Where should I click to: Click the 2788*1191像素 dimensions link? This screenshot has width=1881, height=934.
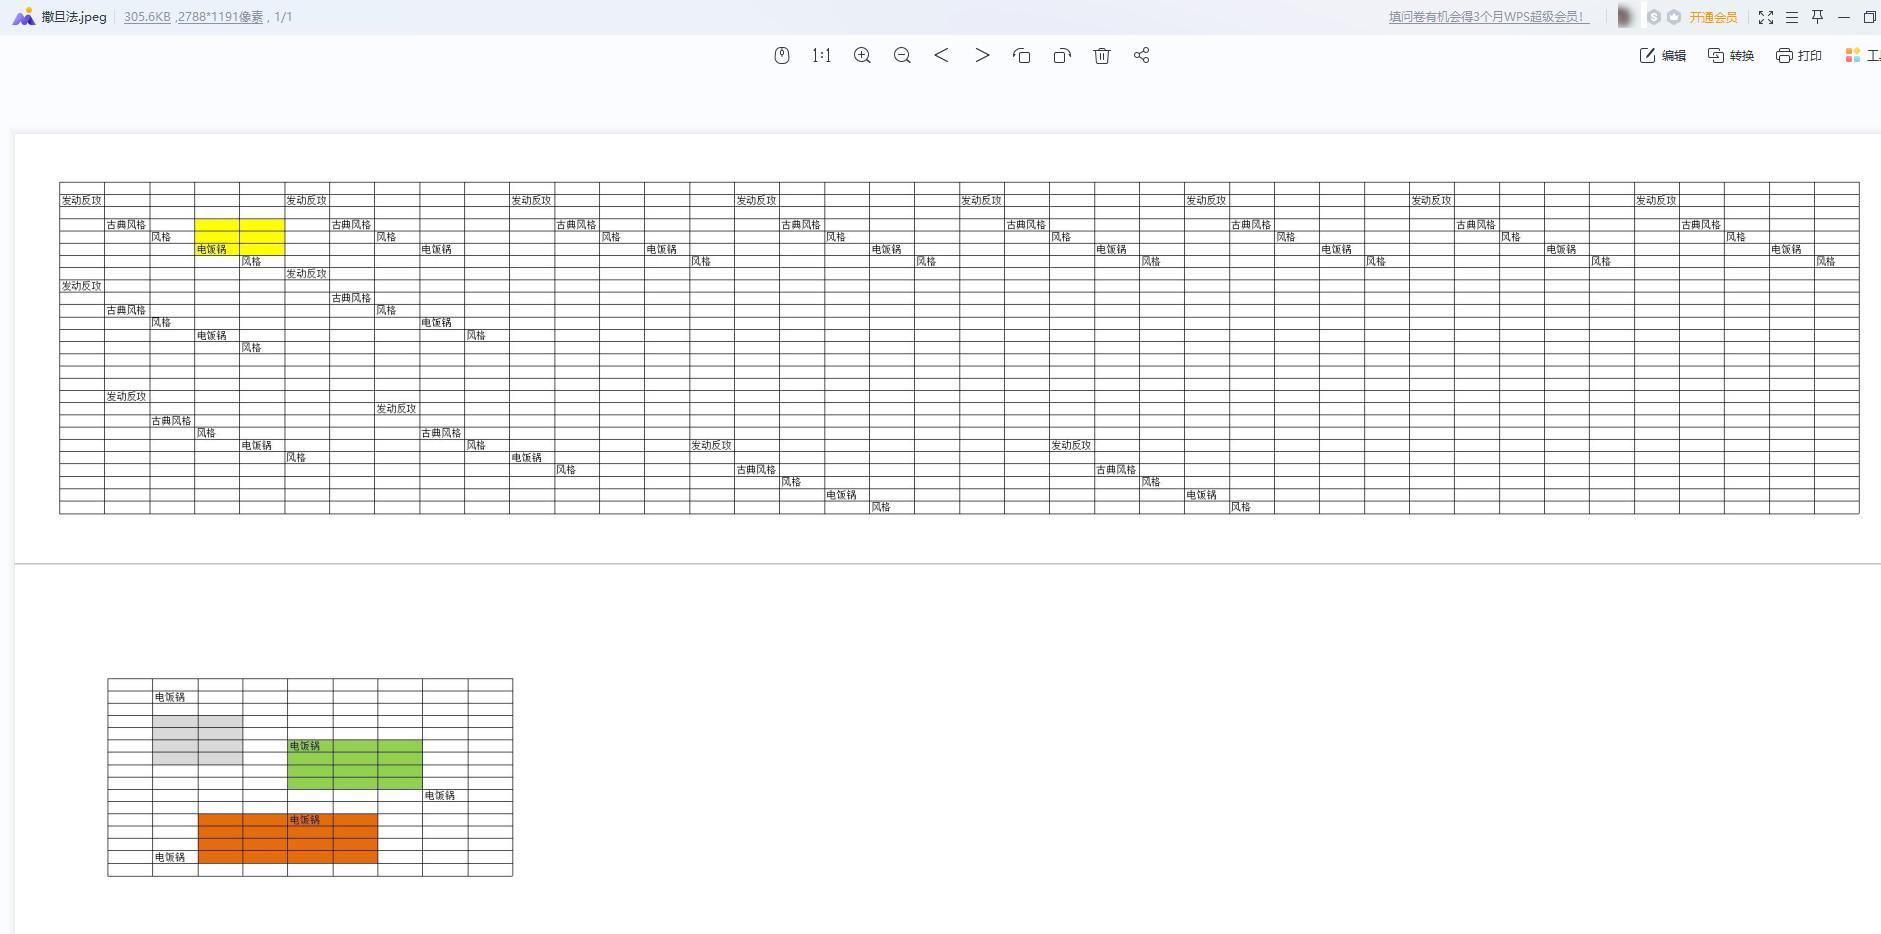coord(220,17)
